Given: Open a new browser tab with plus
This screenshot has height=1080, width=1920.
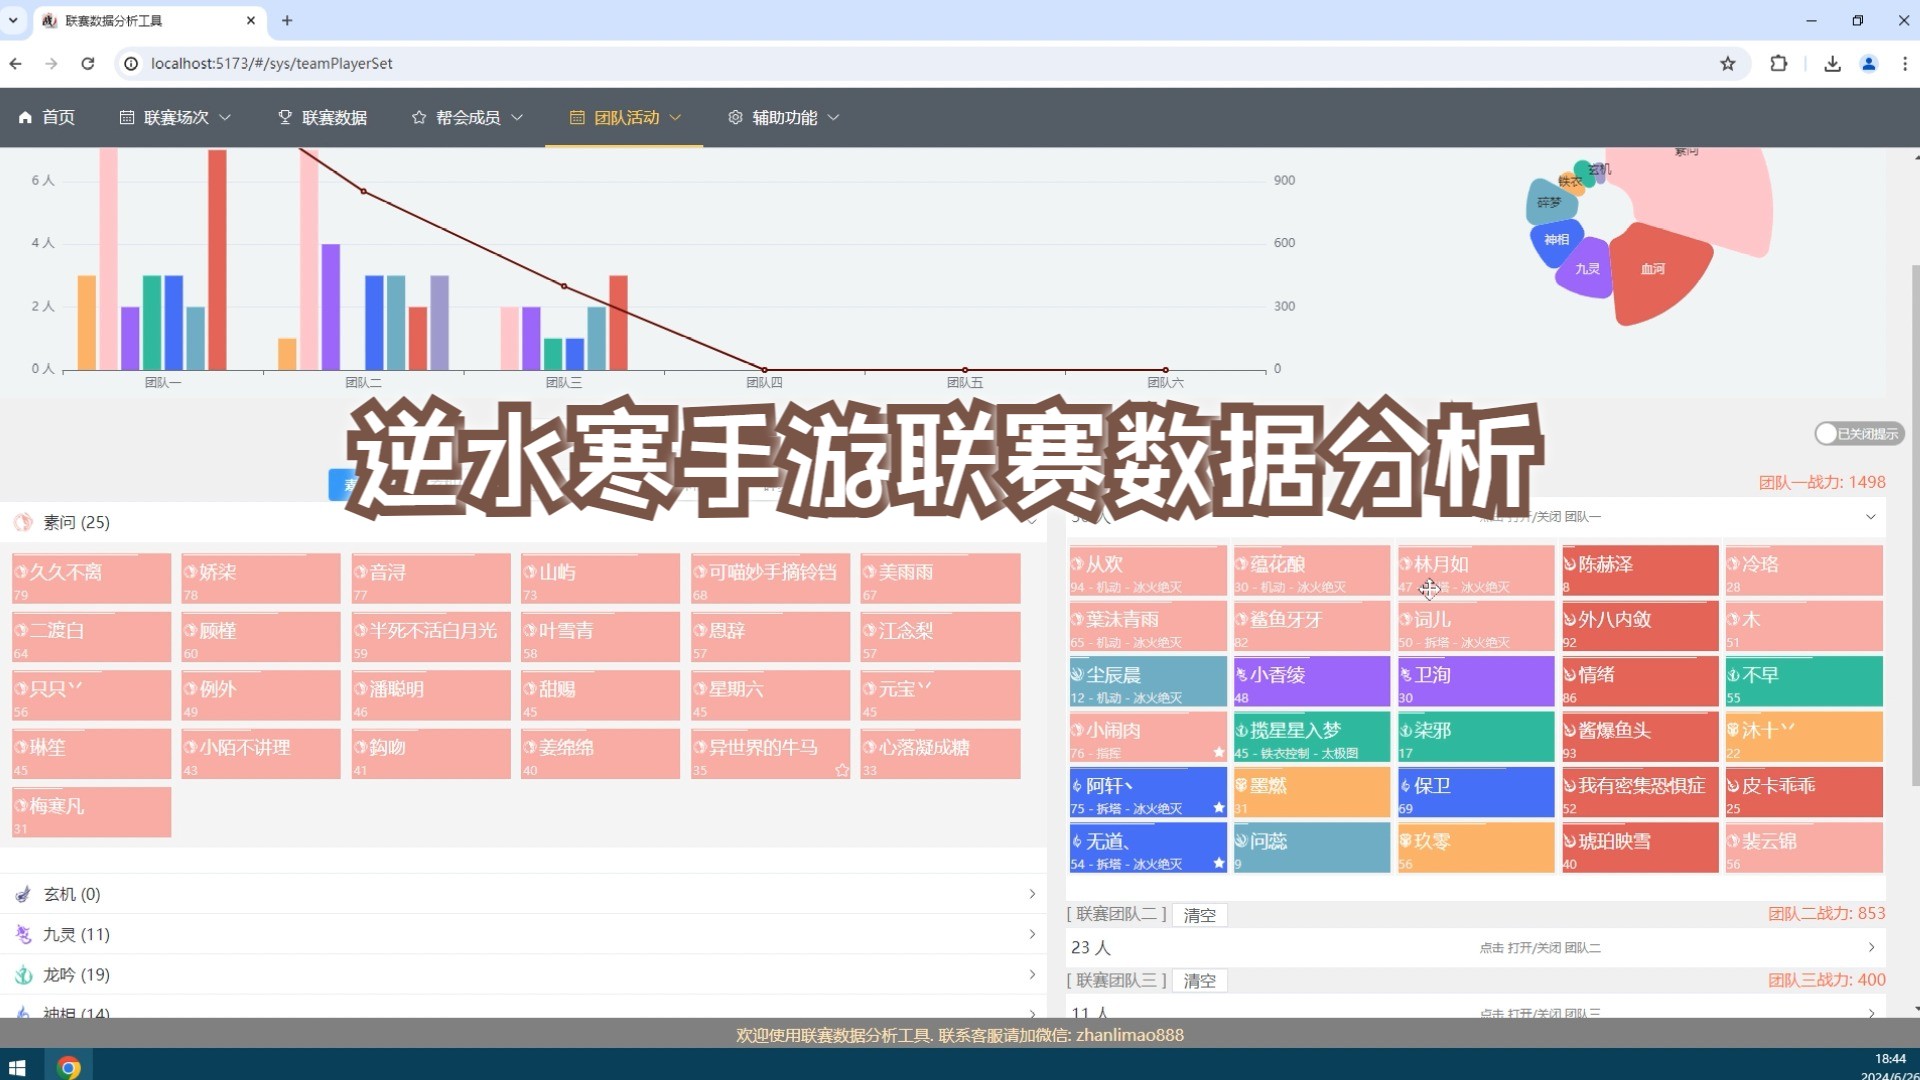Looking at the screenshot, I should click(287, 20).
